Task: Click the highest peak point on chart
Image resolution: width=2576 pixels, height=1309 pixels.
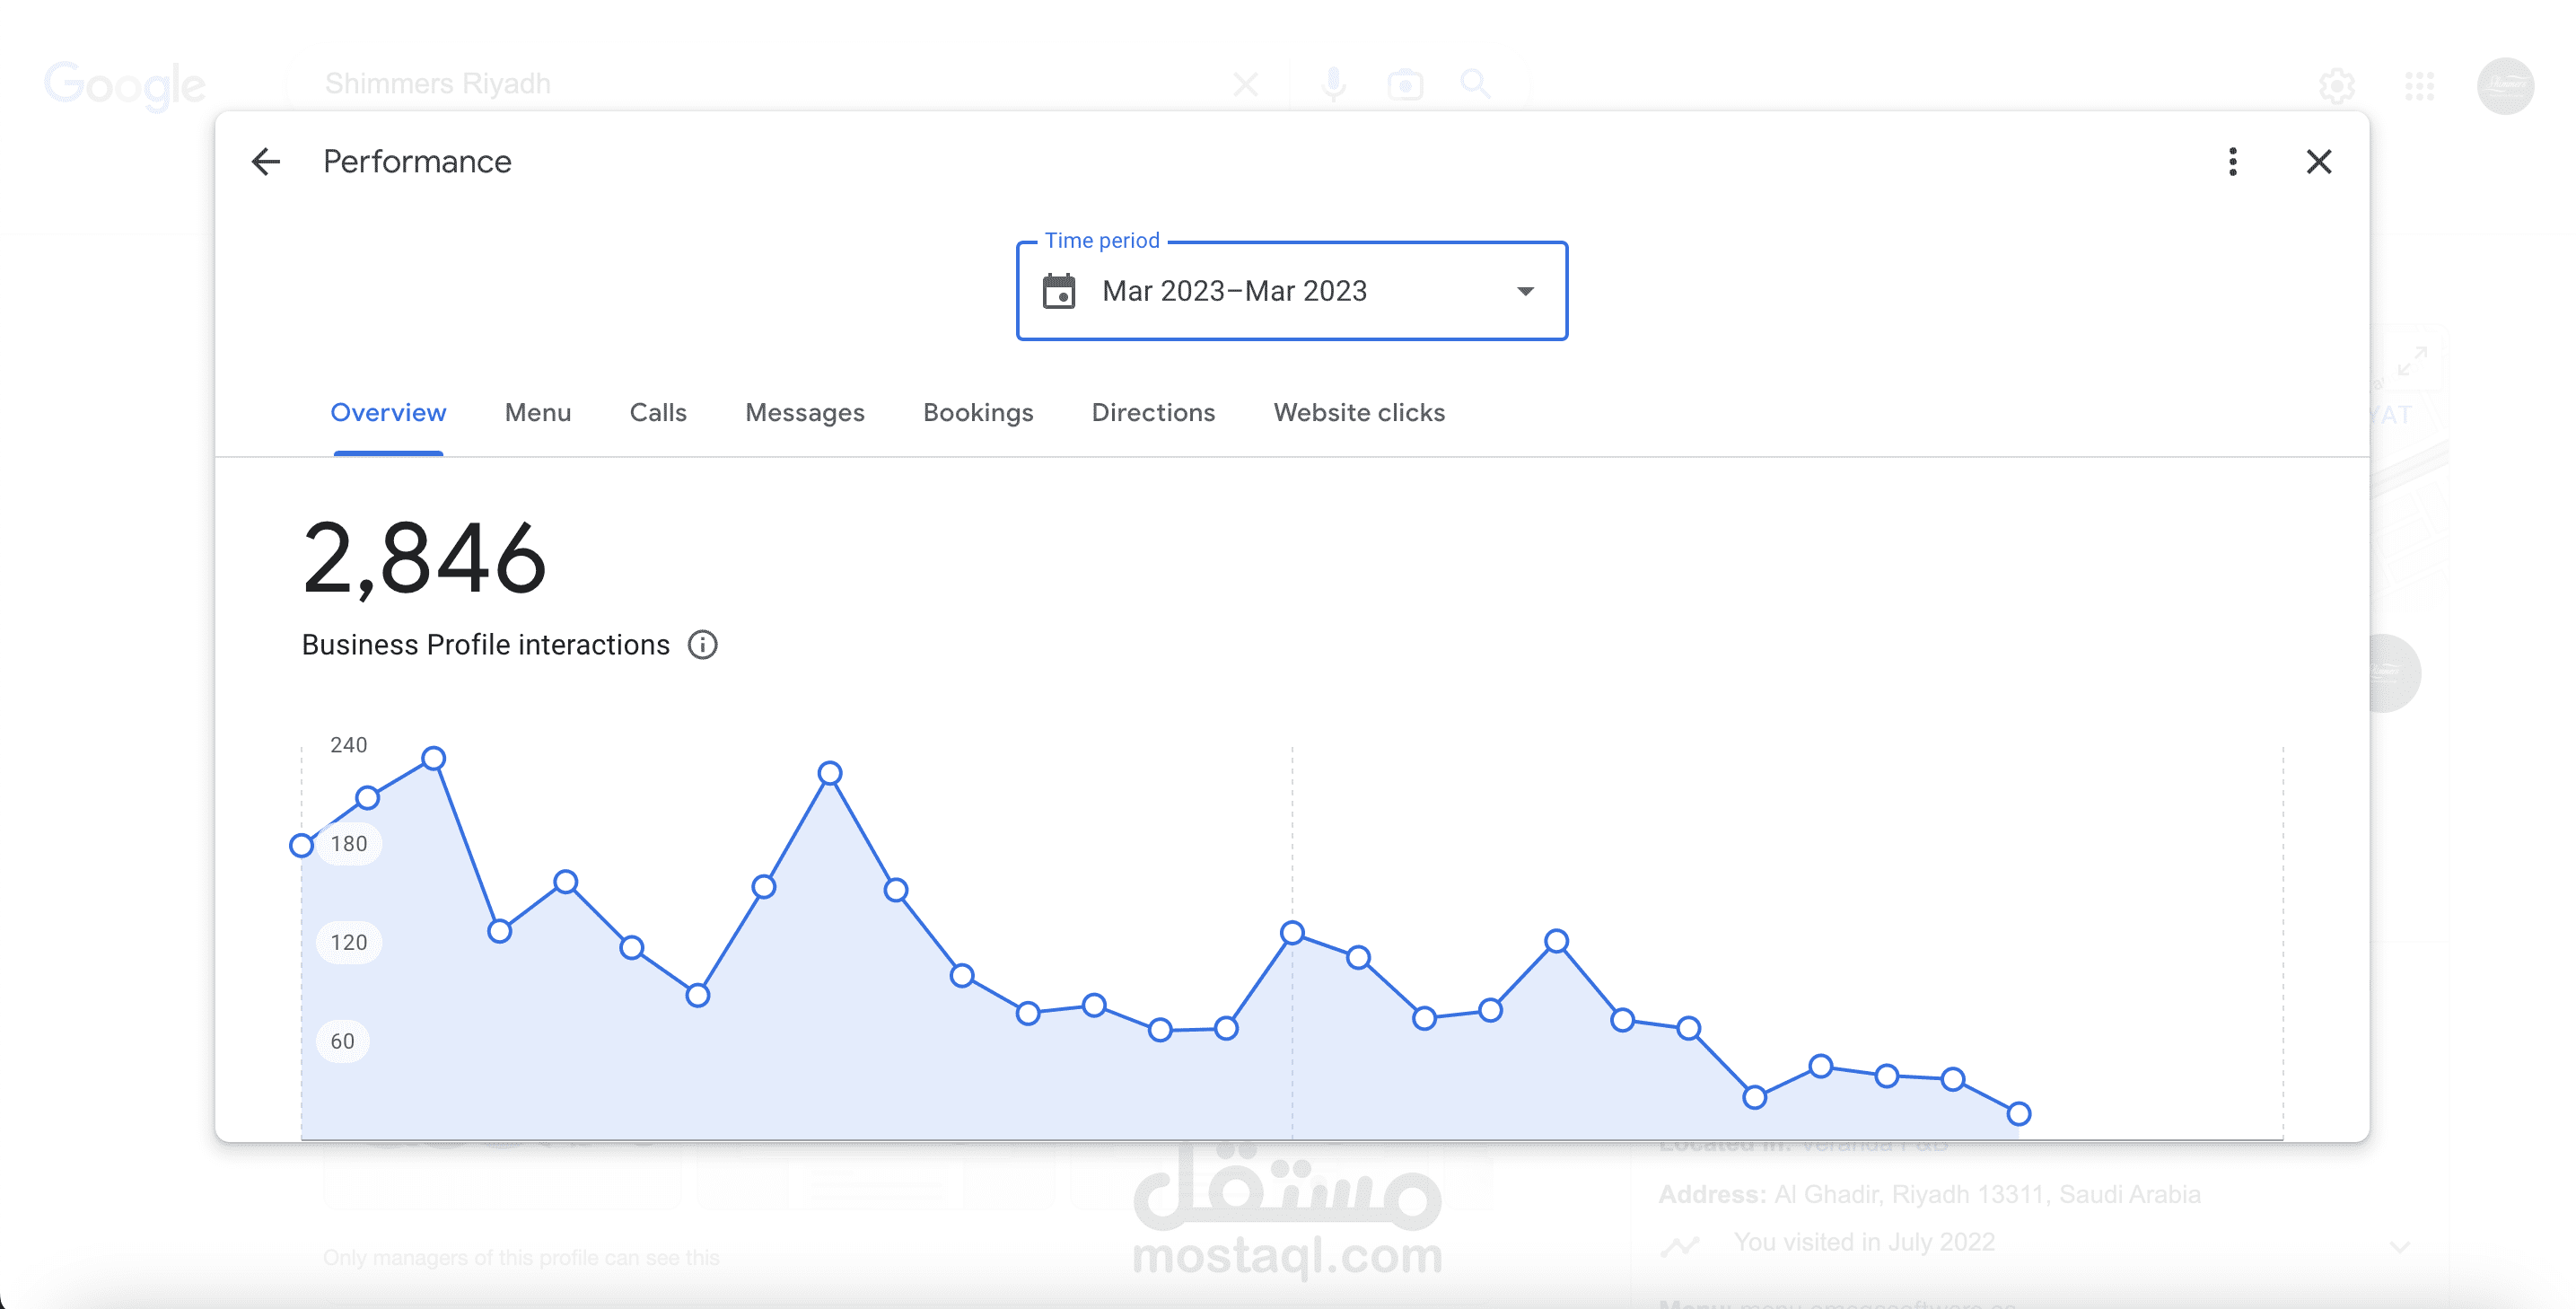Action: (433, 759)
